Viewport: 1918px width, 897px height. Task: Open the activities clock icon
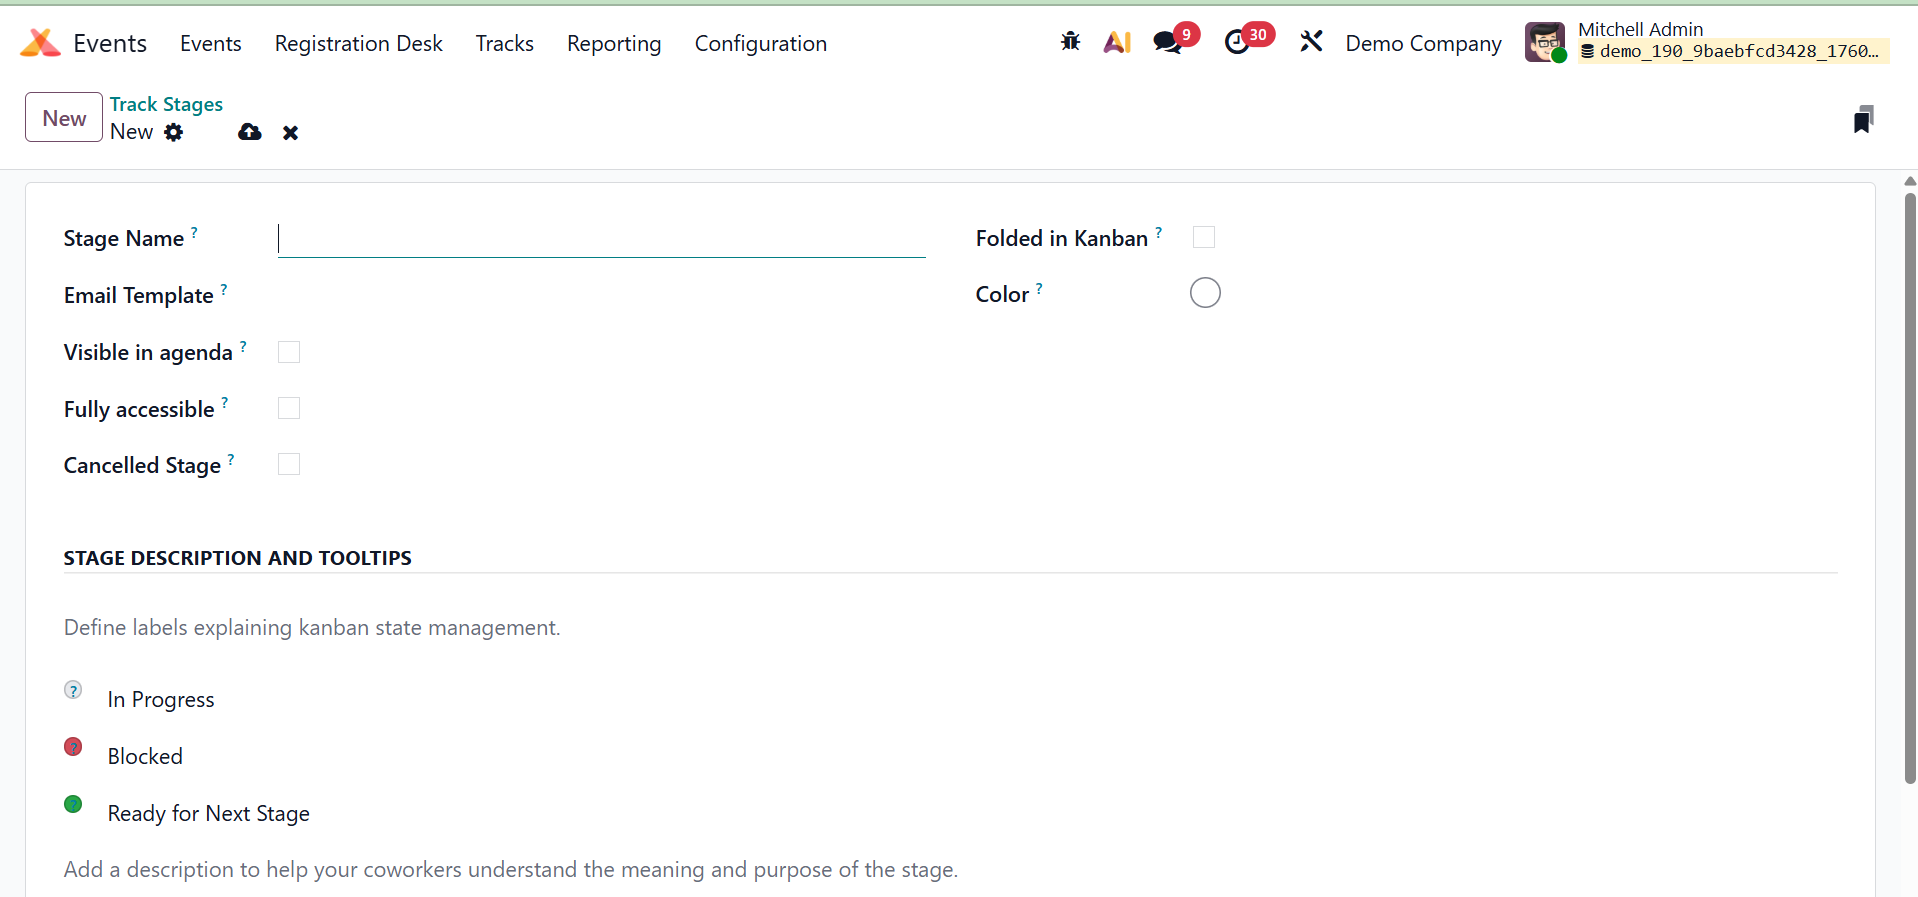click(x=1237, y=42)
